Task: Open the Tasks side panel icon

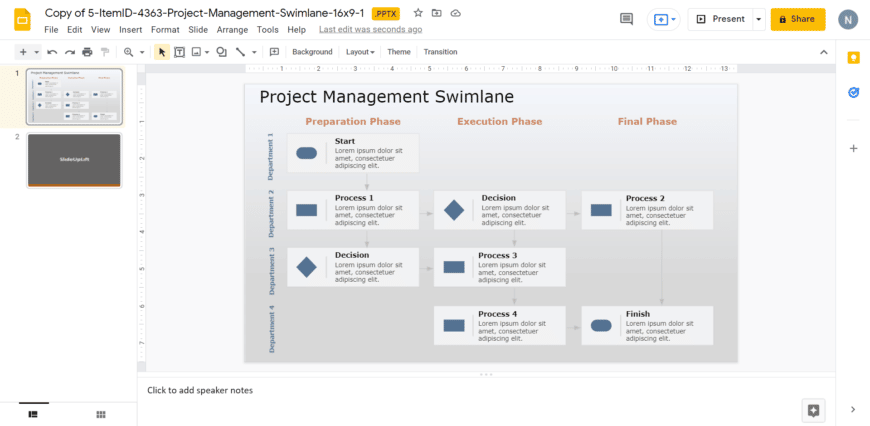Action: 853,93
